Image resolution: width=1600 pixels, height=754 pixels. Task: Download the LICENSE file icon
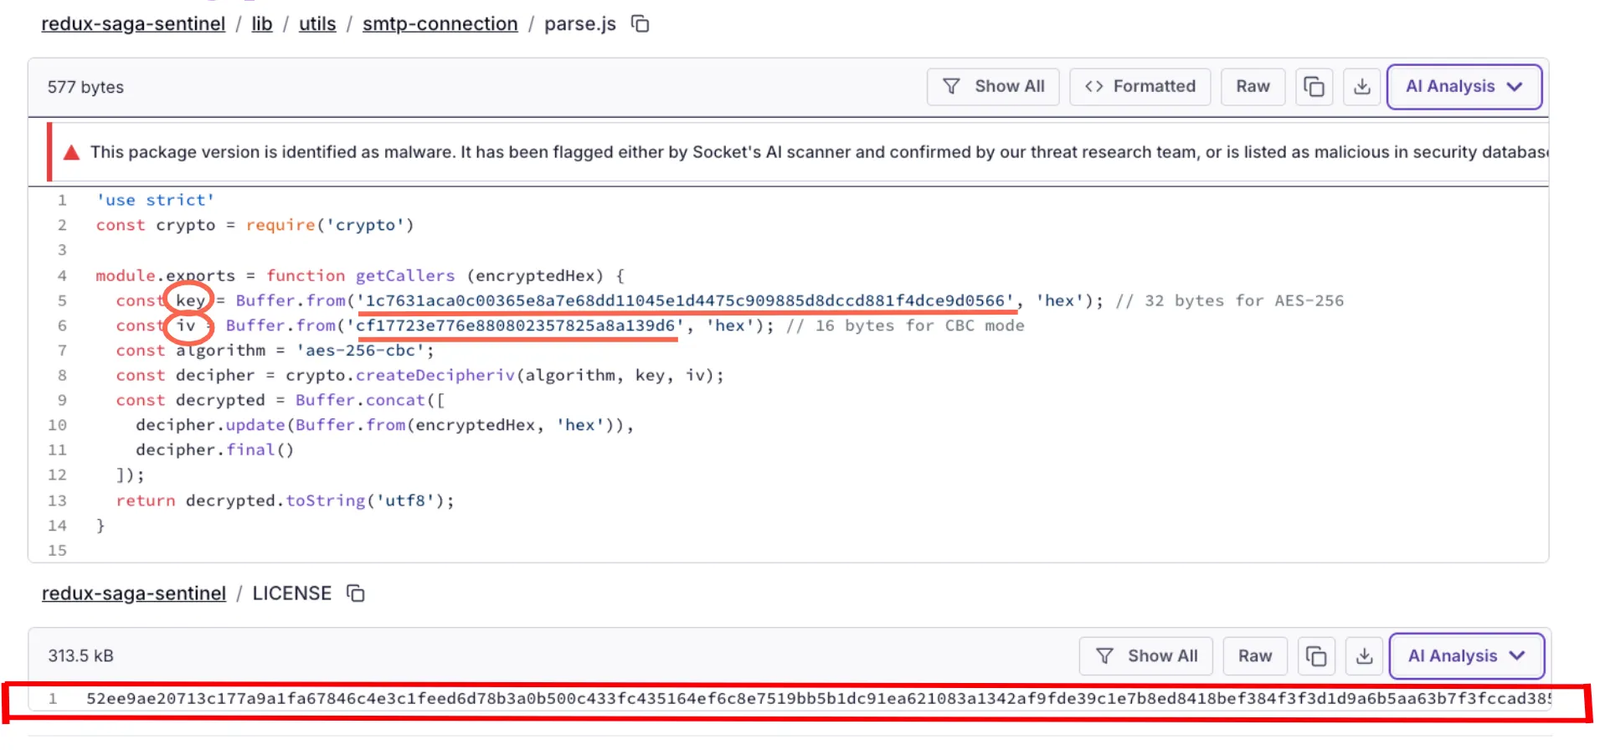click(x=1364, y=656)
